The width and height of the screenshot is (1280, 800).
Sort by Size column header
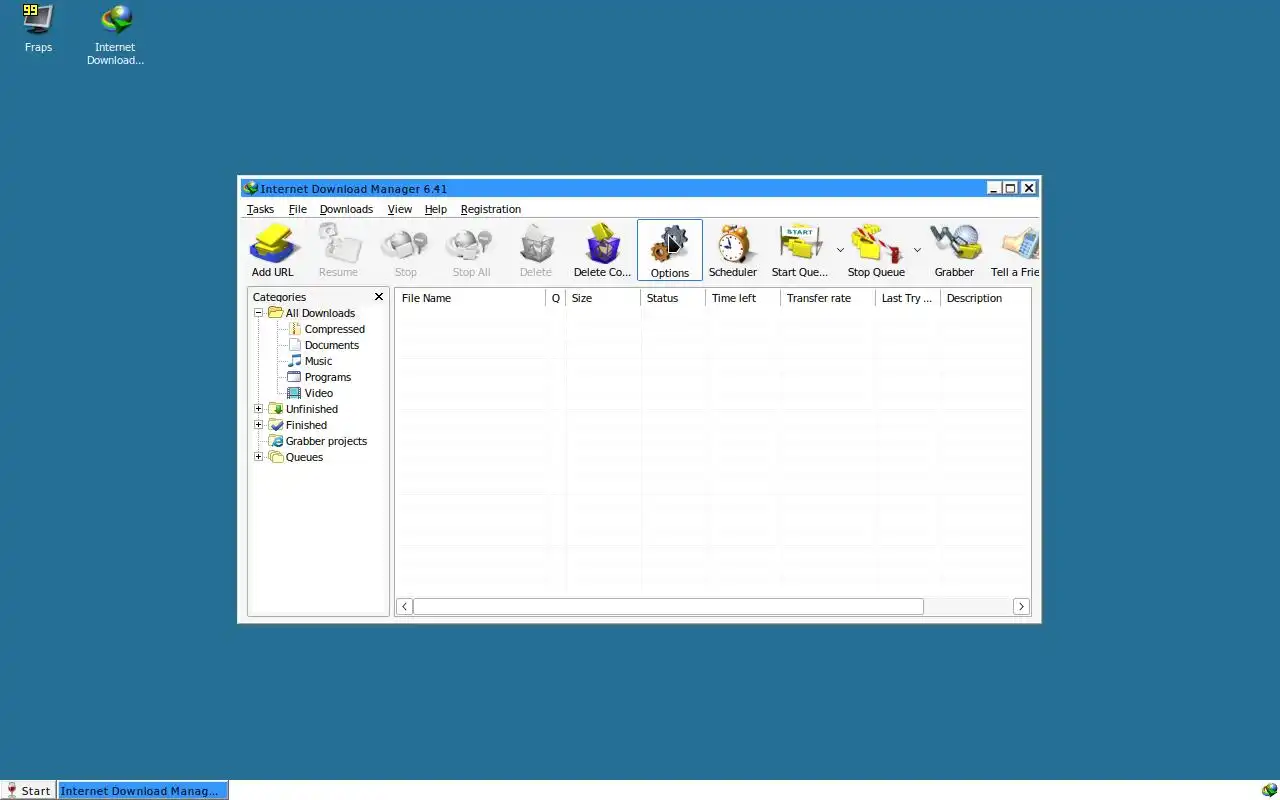point(603,298)
